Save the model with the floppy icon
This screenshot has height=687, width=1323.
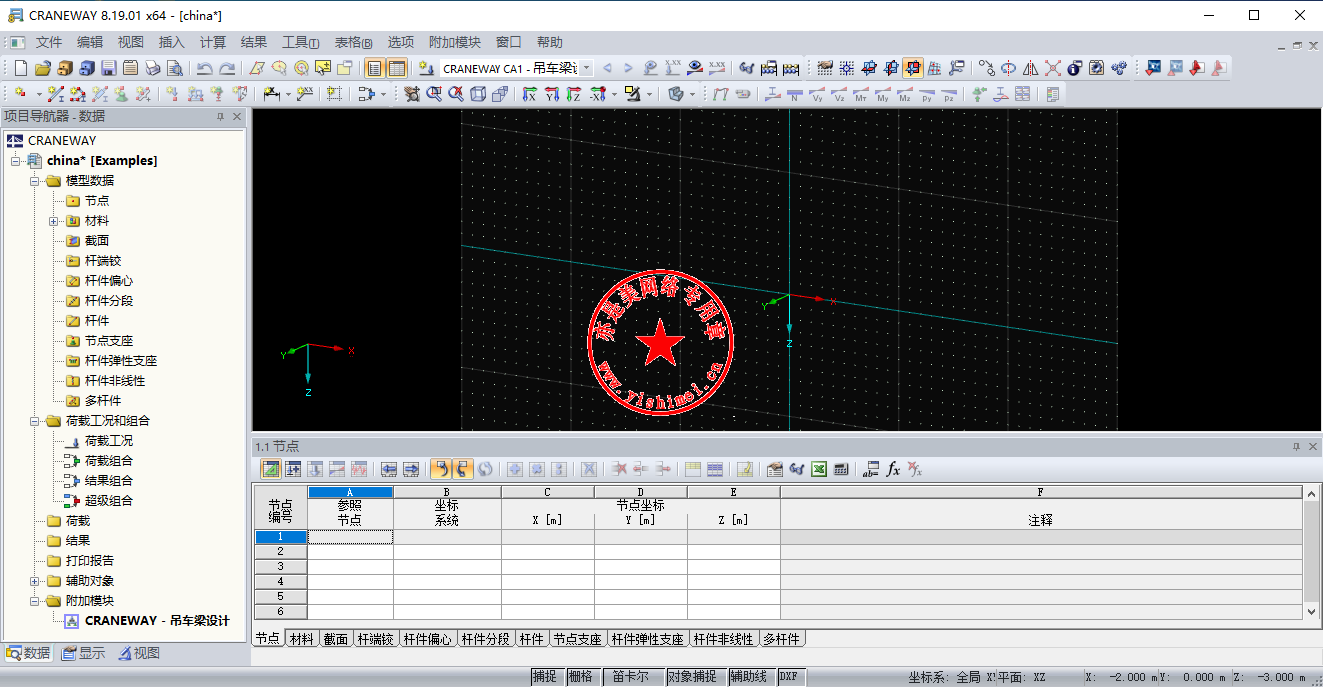point(108,68)
